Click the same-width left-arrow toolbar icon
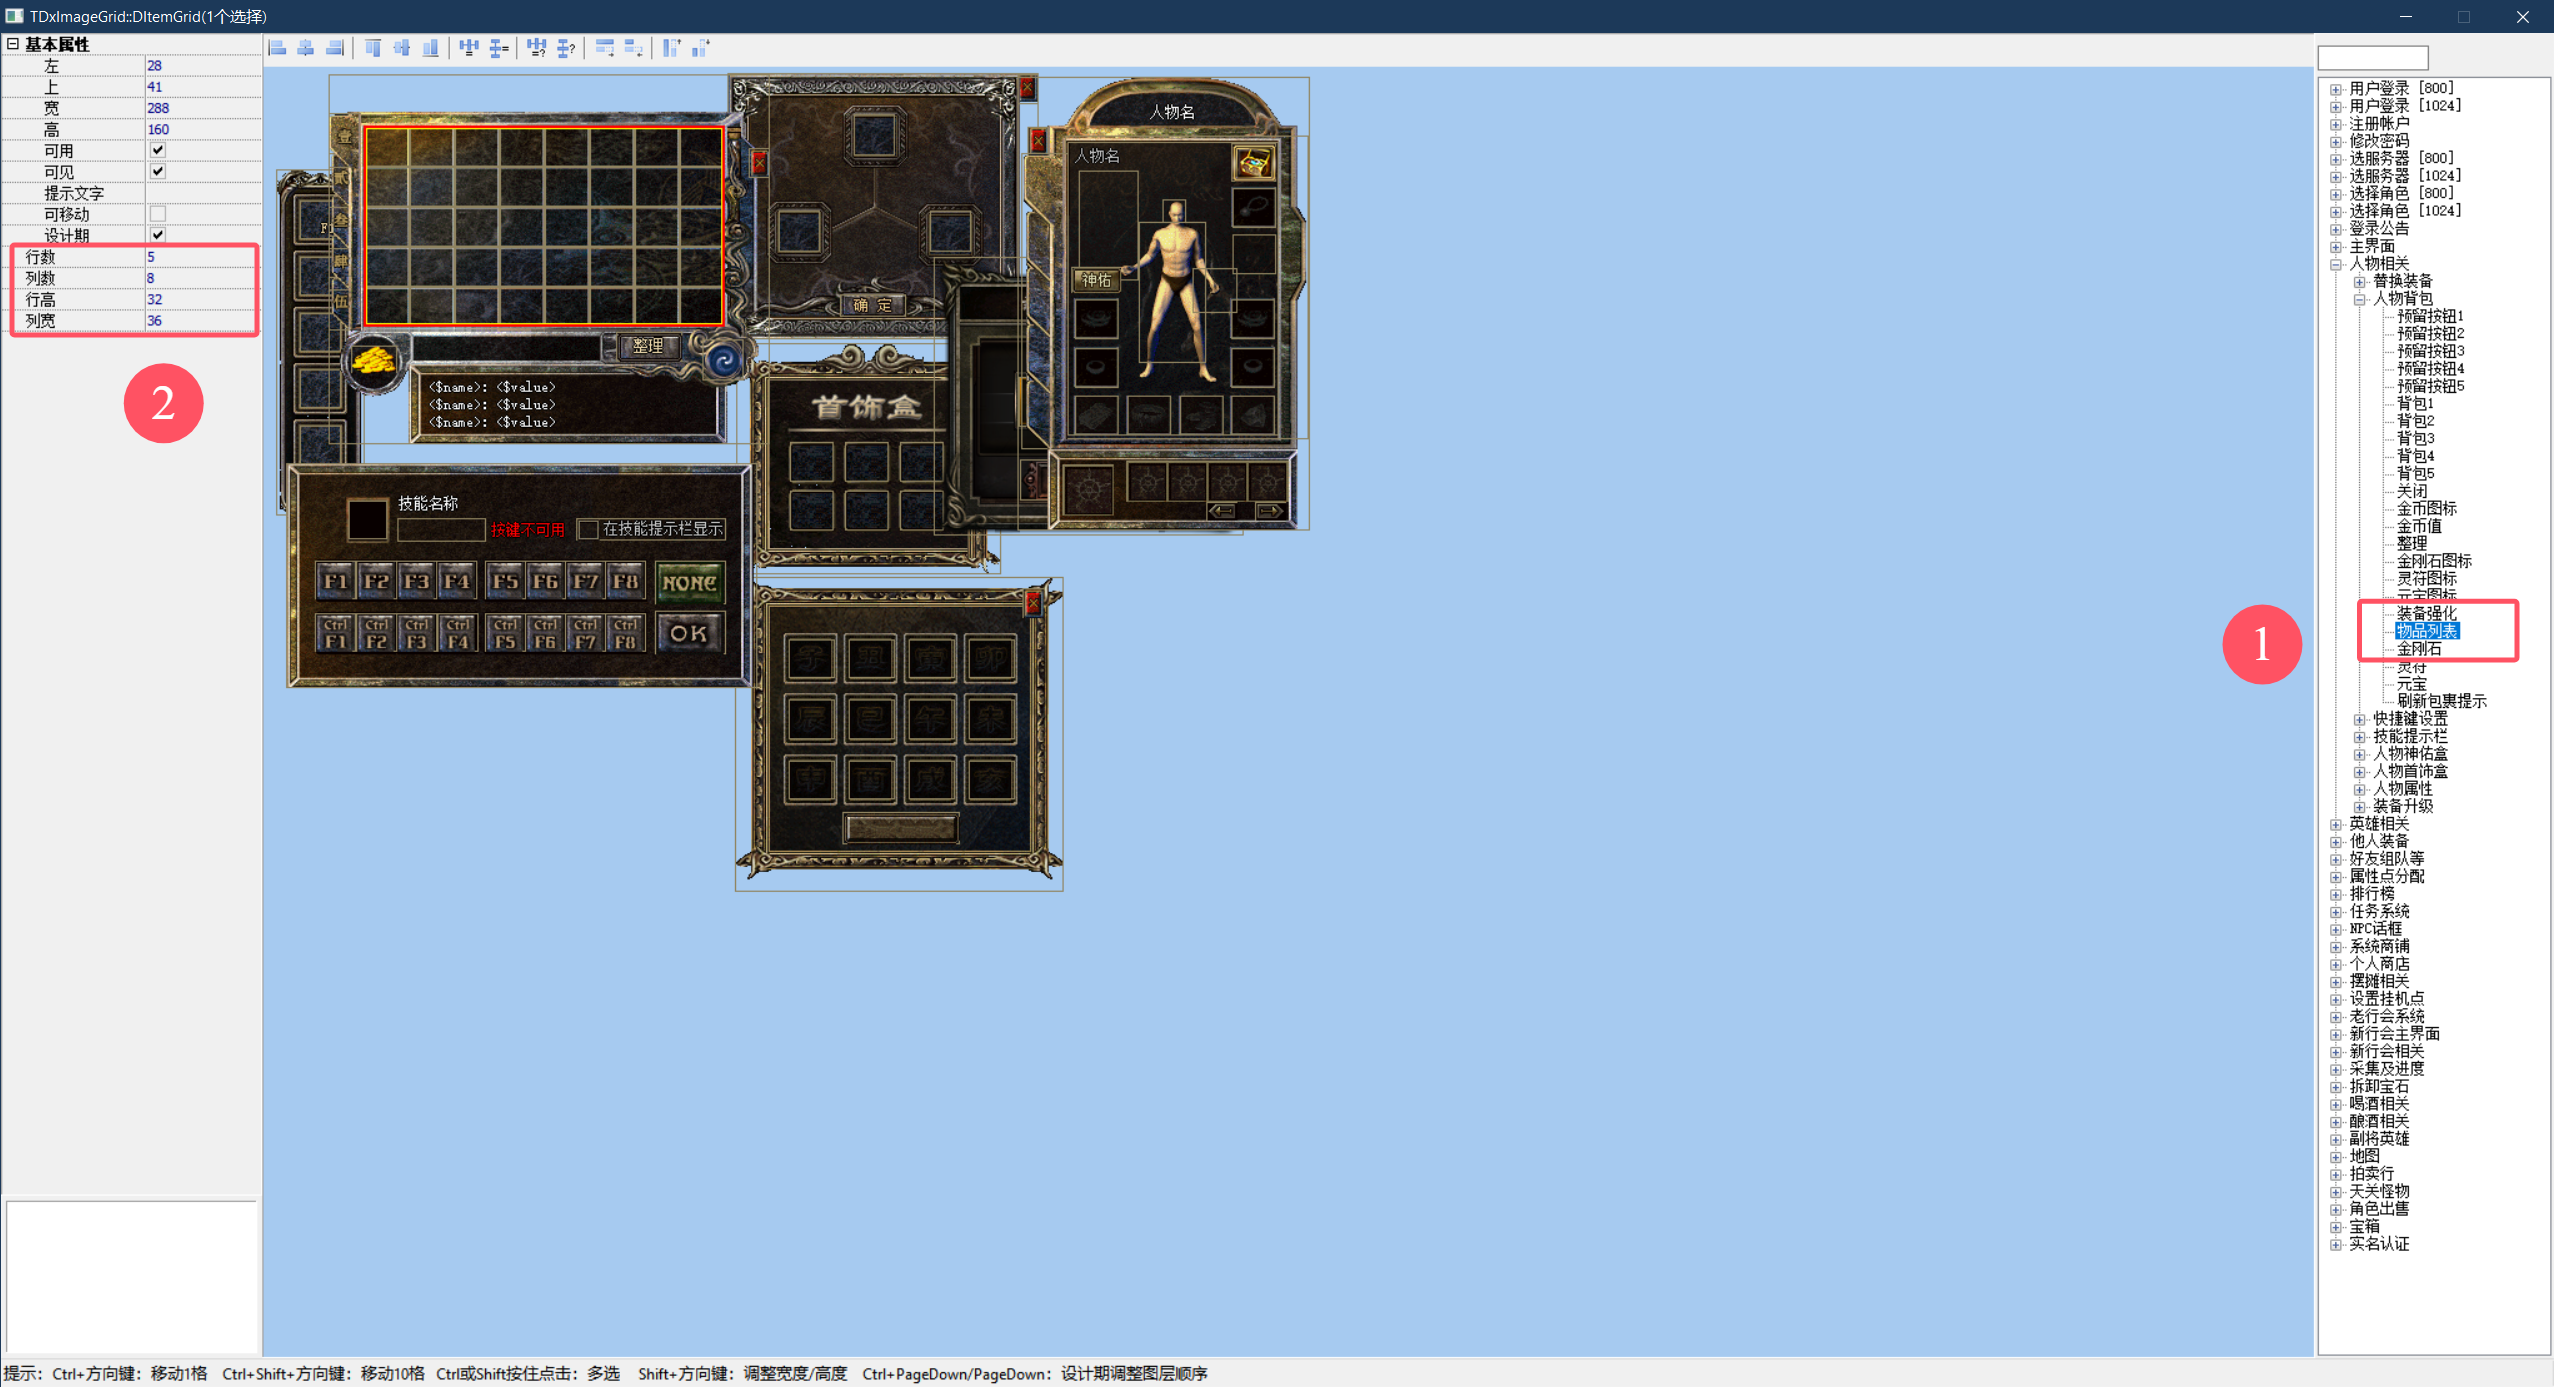Image resolution: width=2554 pixels, height=1387 pixels. 634,48
